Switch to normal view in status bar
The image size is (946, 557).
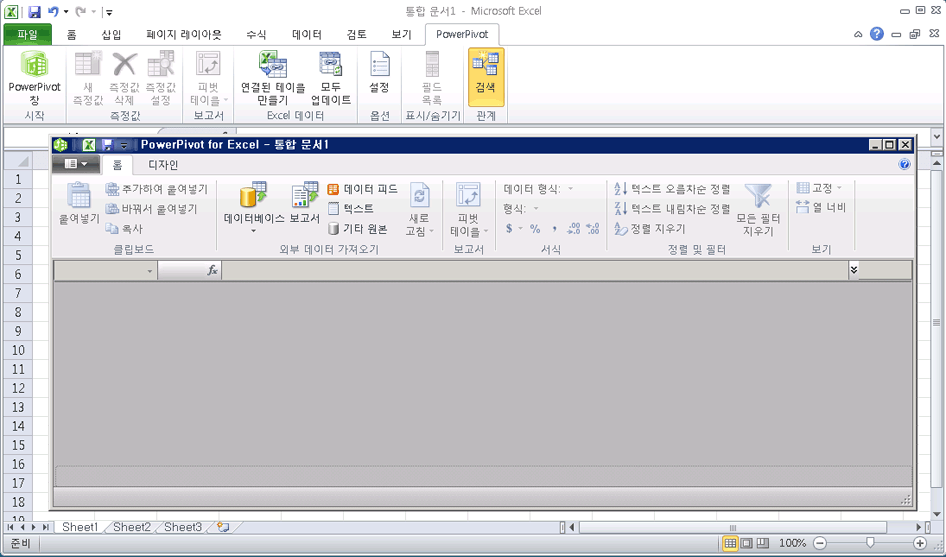coord(730,543)
